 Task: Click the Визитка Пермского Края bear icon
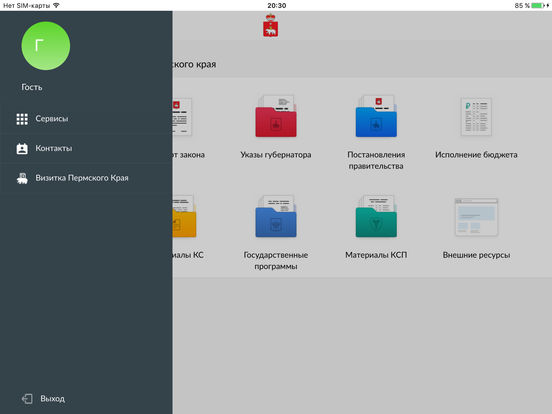[x=22, y=178]
